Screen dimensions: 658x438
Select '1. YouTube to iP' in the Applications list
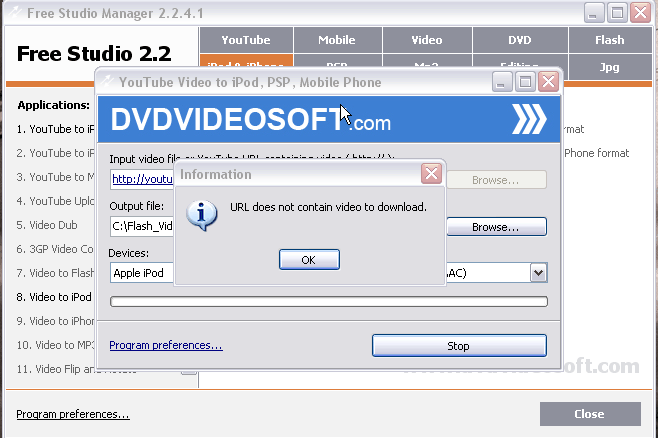click(x=55, y=129)
